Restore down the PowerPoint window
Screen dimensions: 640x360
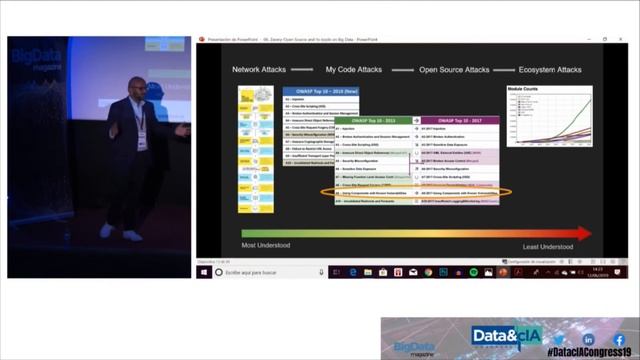pyautogui.click(x=605, y=39)
